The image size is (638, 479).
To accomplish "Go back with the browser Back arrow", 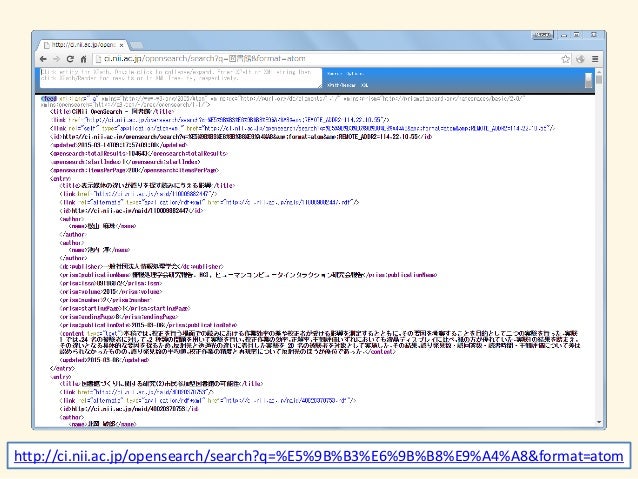I will pyautogui.click(x=43, y=59).
